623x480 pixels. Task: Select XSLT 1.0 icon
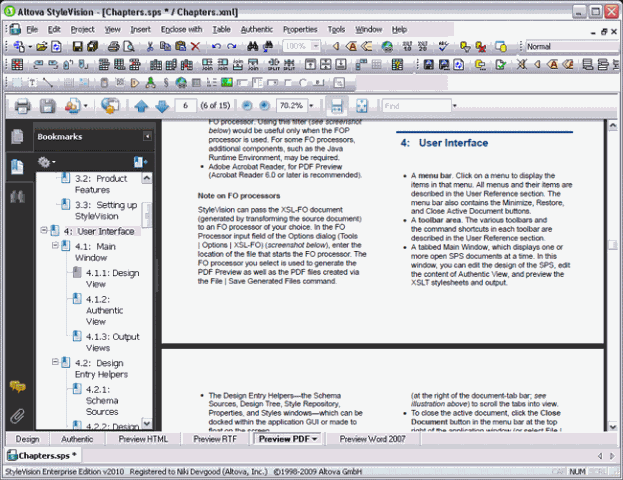(x=407, y=46)
